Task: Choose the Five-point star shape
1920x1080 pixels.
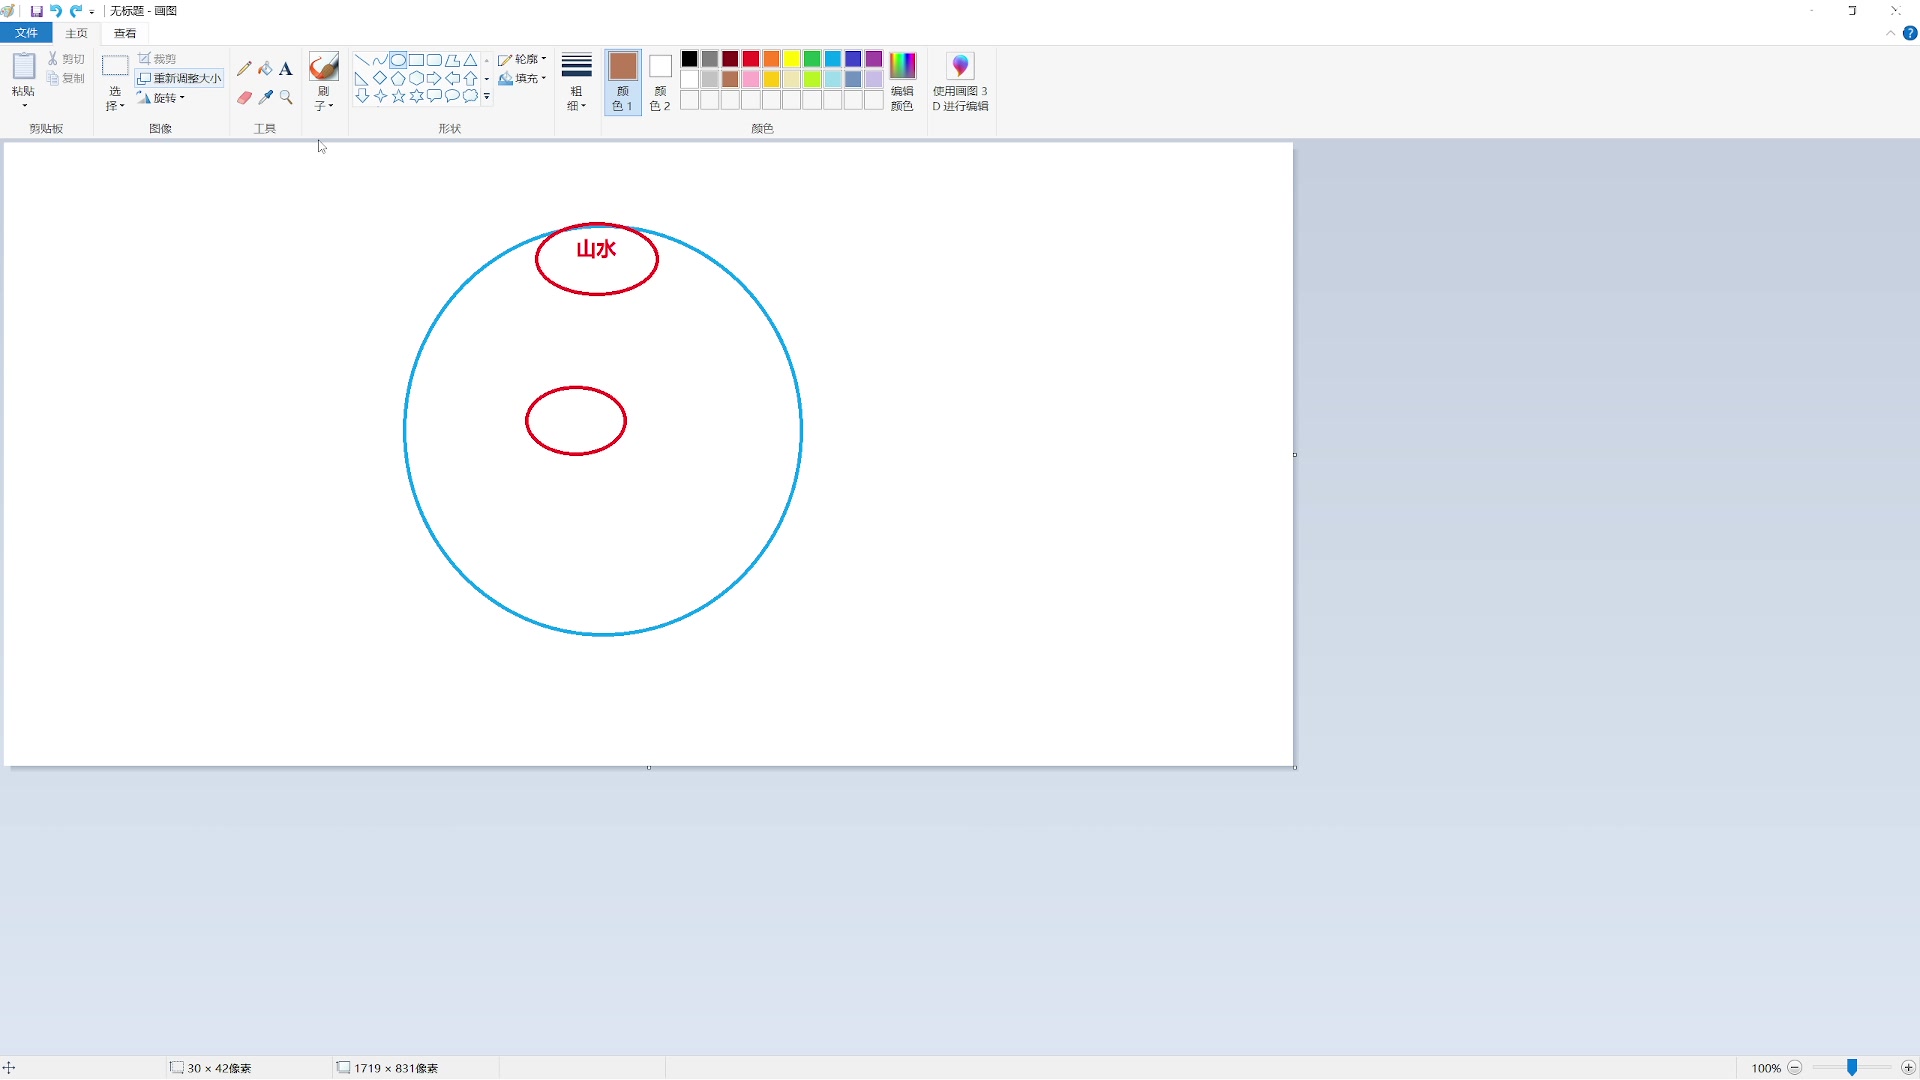Action: (398, 96)
